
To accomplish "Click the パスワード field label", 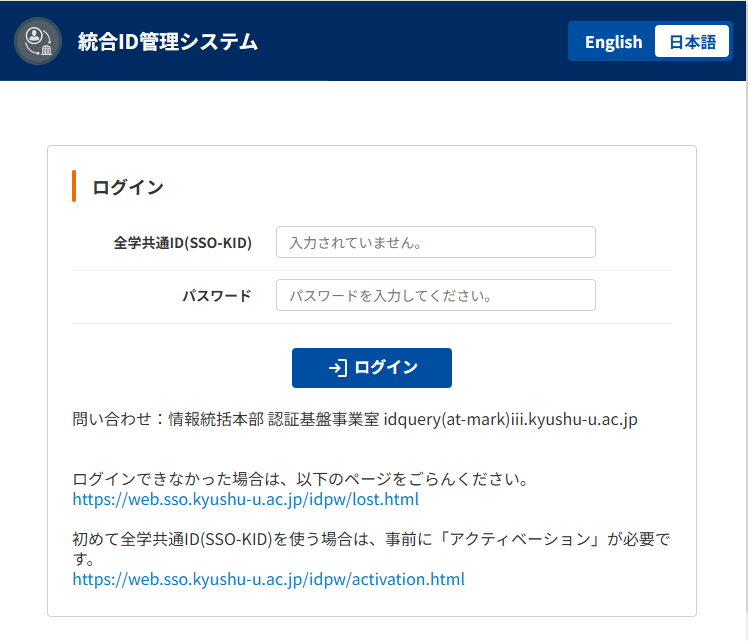I will pyautogui.click(x=216, y=296).
